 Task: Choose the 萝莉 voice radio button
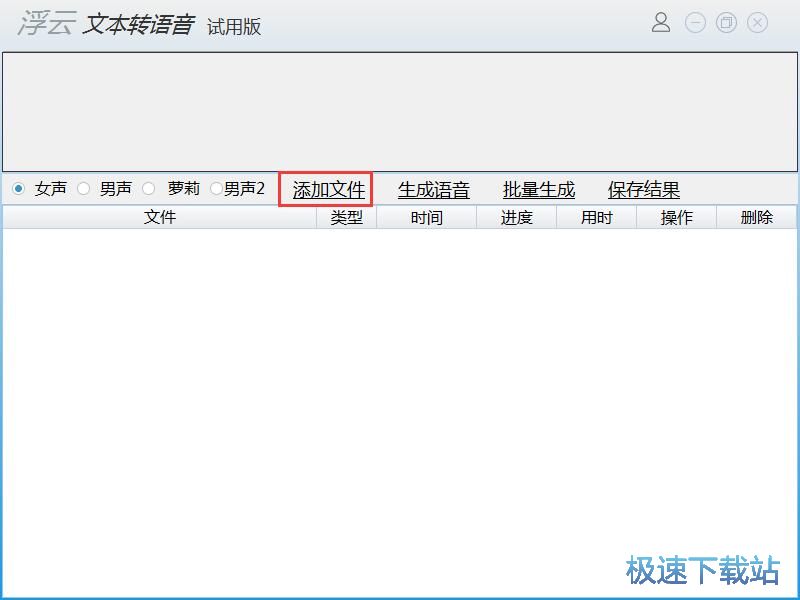coord(148,189)
